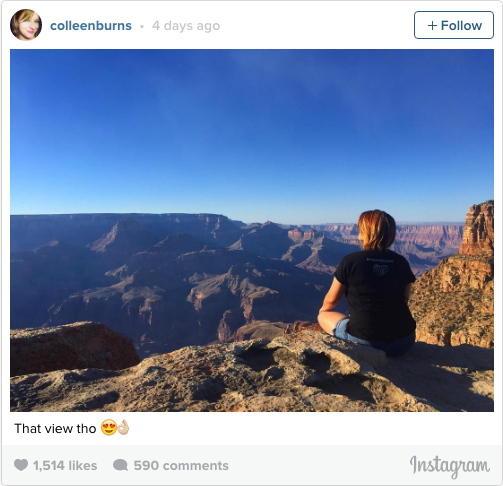Follow colleenburns with the Follow button

[x=454, y=25]
